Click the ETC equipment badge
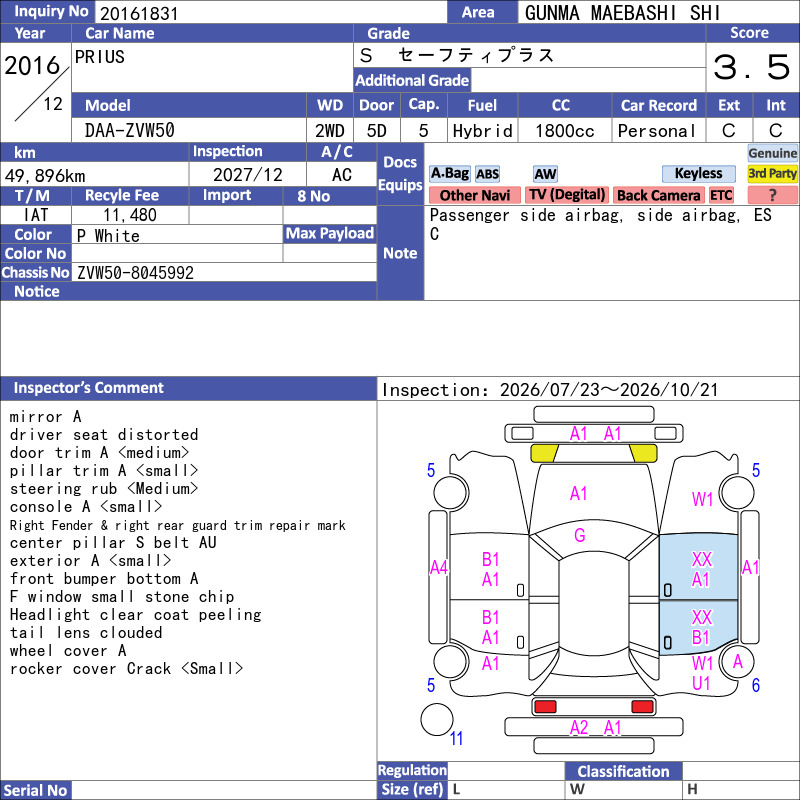The image size is (800, 800). tap(721, 195)
